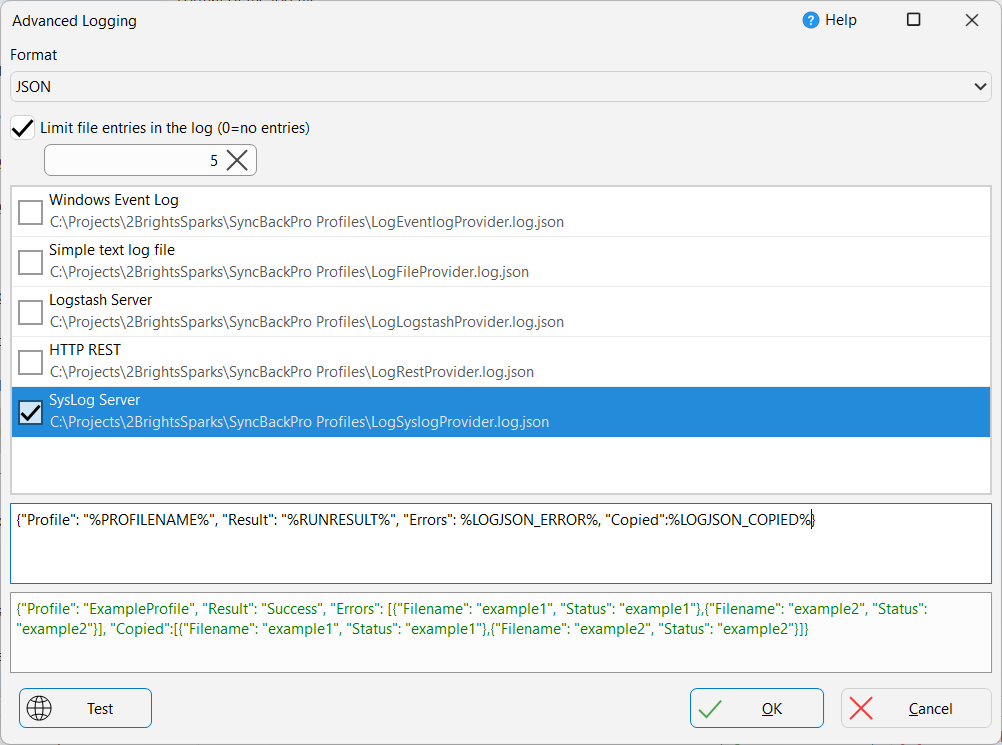Click the globe icon on the Test button
This screenshot has height=745, width=1002.
point(39,708)
